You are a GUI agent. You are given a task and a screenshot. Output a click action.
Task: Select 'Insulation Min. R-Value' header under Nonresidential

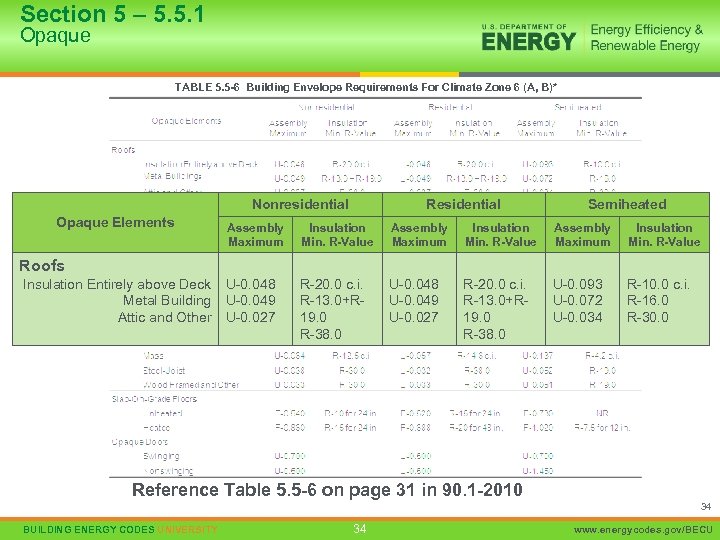337,235
